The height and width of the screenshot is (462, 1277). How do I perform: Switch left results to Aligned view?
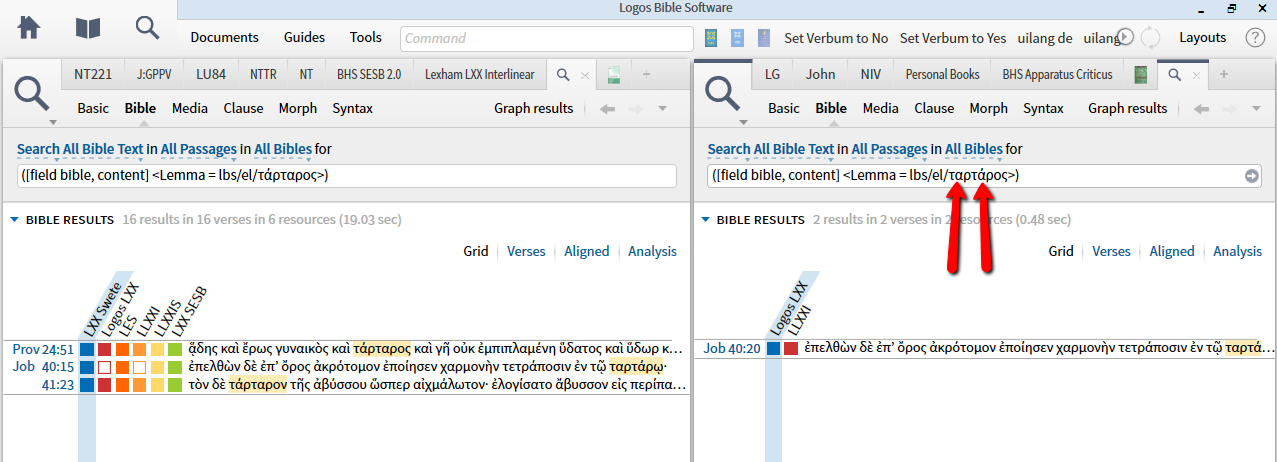pyautogui.click(x=587, y=252)
